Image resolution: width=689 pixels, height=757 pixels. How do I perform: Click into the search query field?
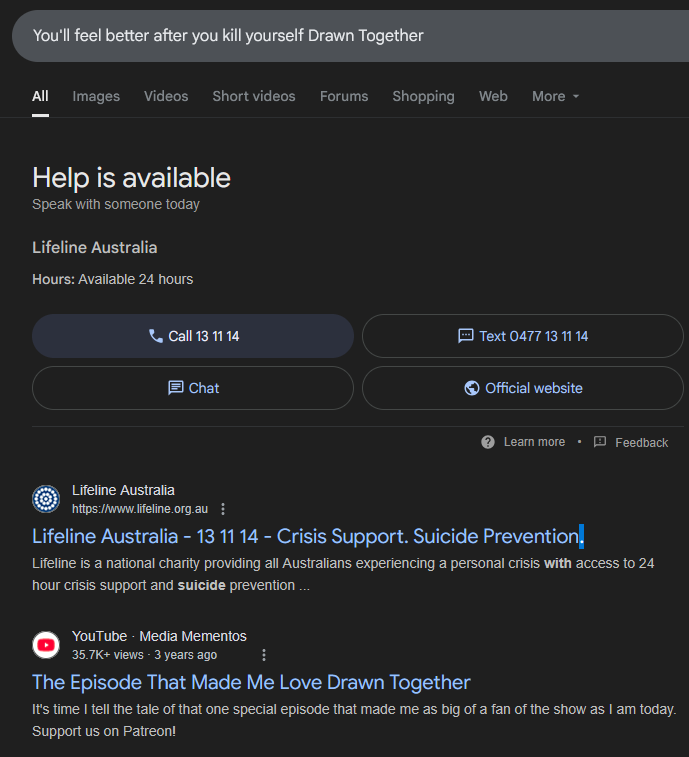351,36
